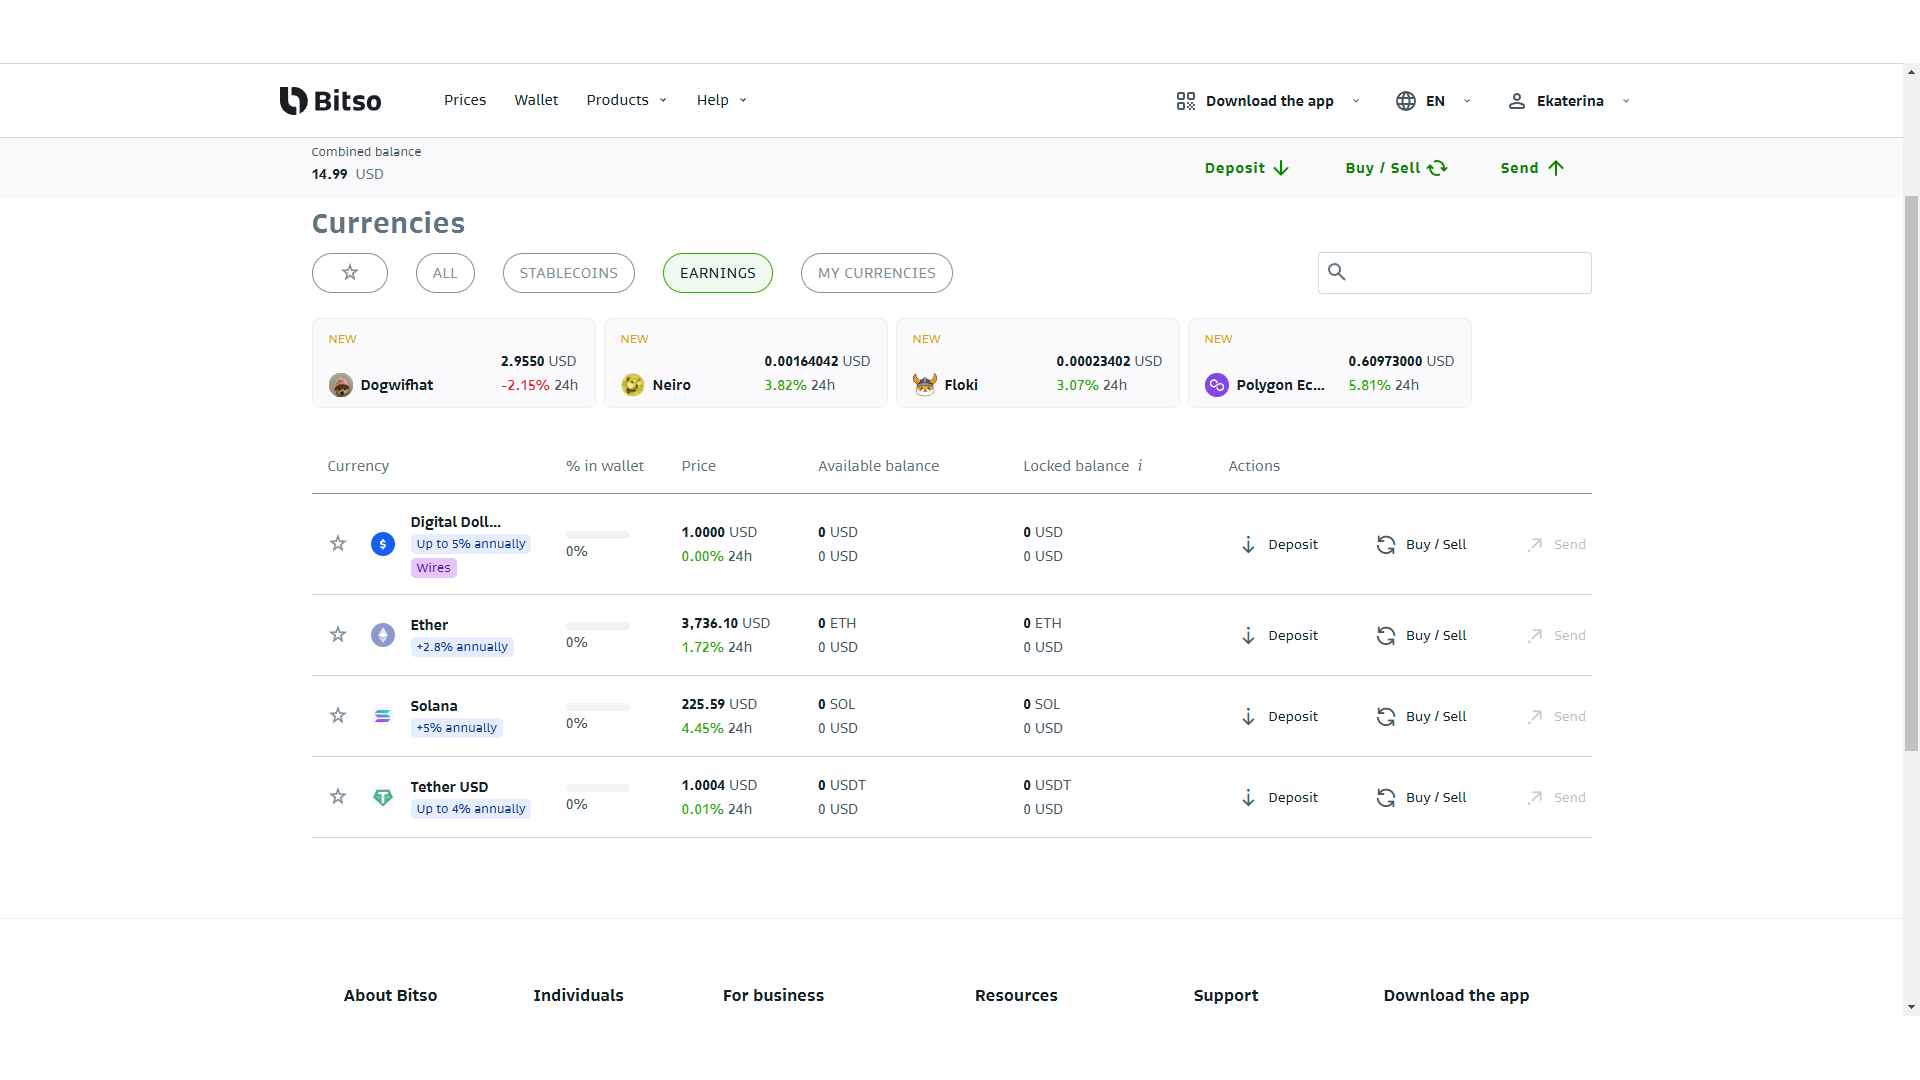The width and height of the screenshot is (1920, 1080).
Task: Click the Wires badge
Action: click(434, 568)
